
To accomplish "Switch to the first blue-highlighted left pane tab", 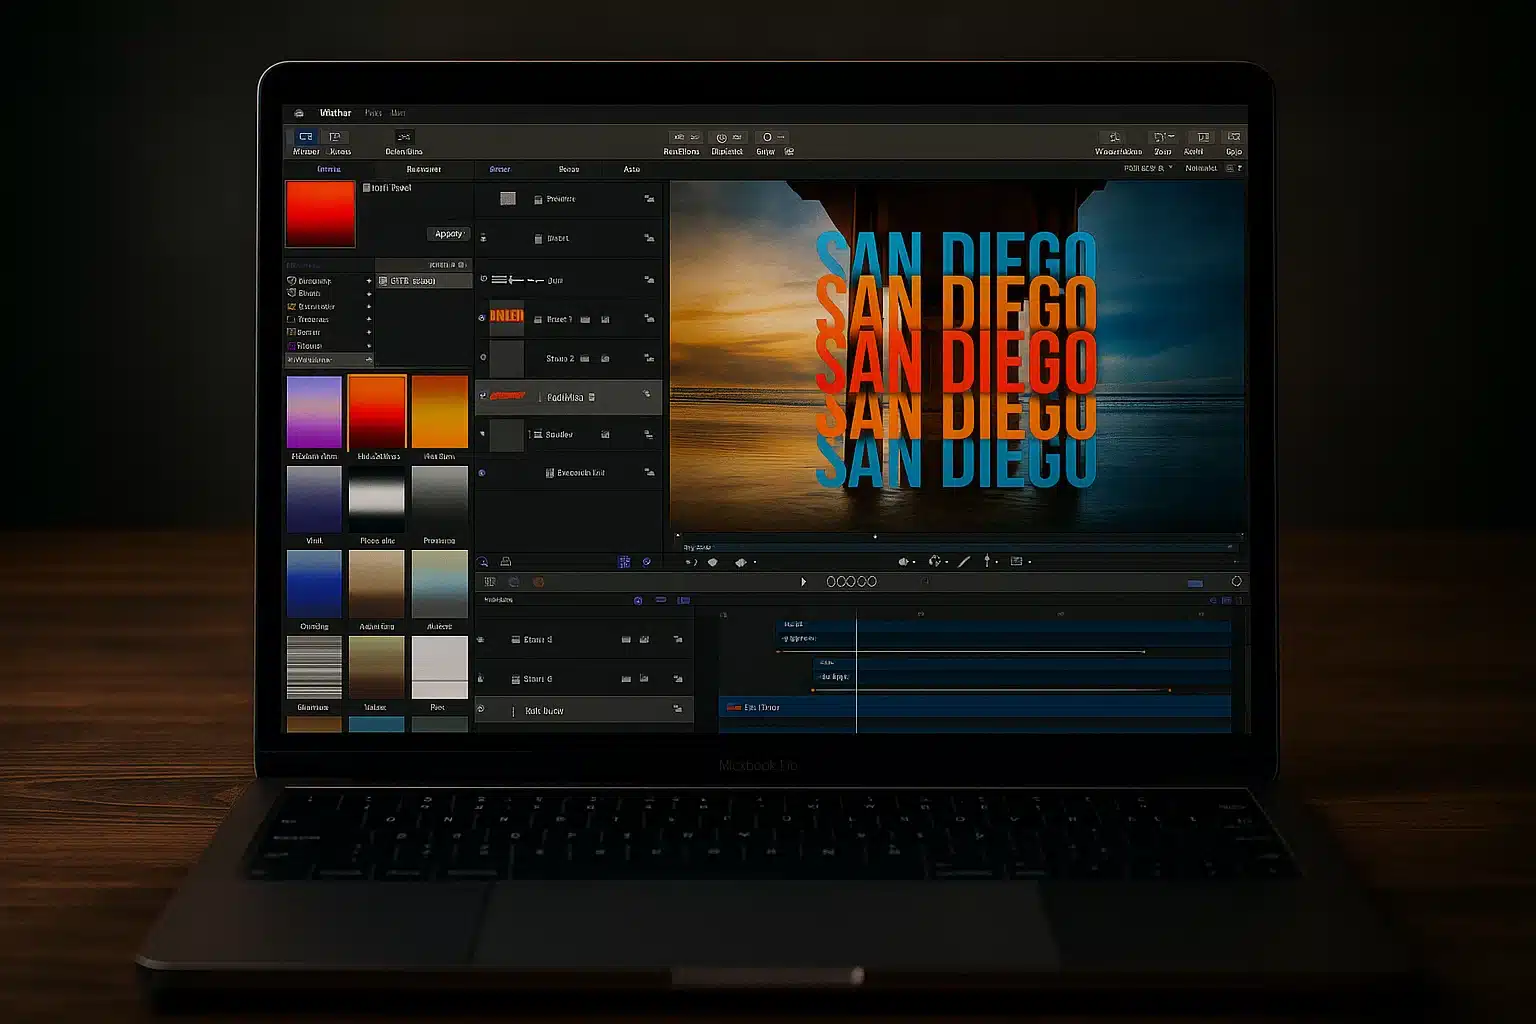I will (329, 169).
